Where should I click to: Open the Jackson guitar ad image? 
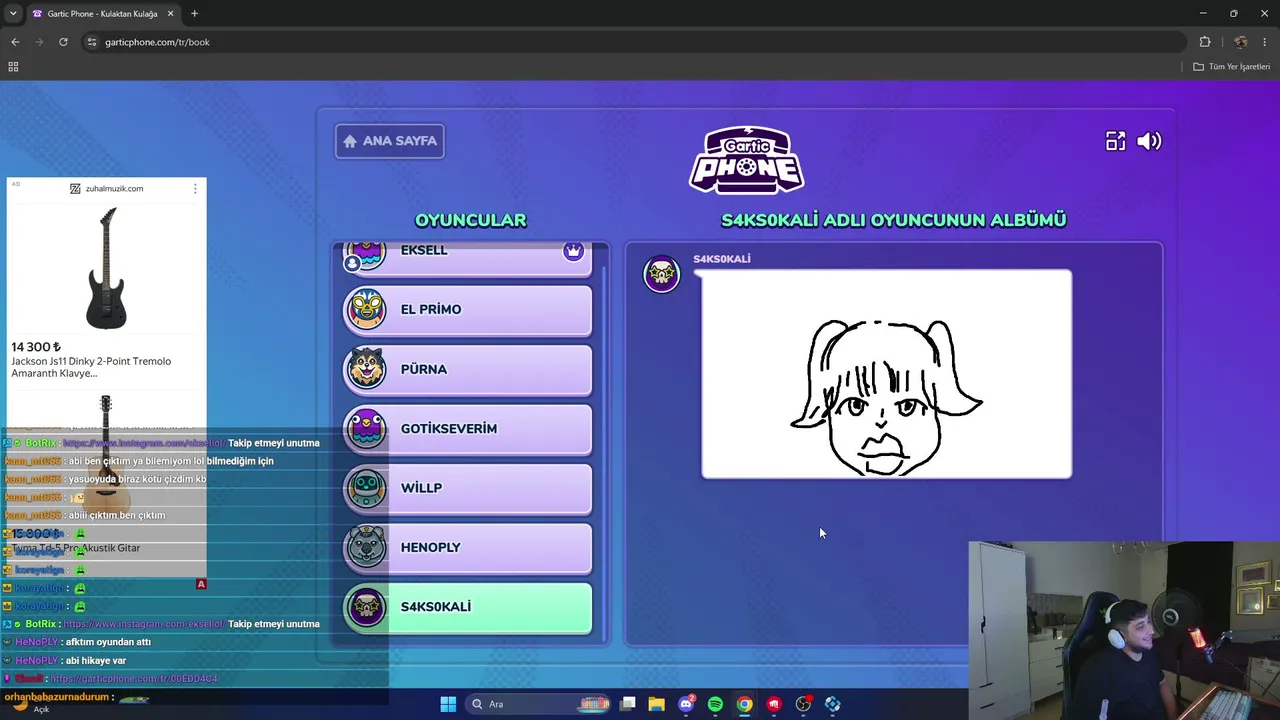106,268
